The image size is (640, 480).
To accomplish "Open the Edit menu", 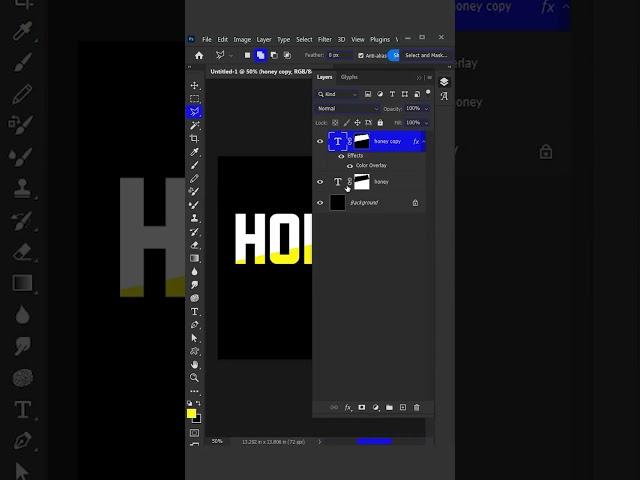I will [222, 40].
